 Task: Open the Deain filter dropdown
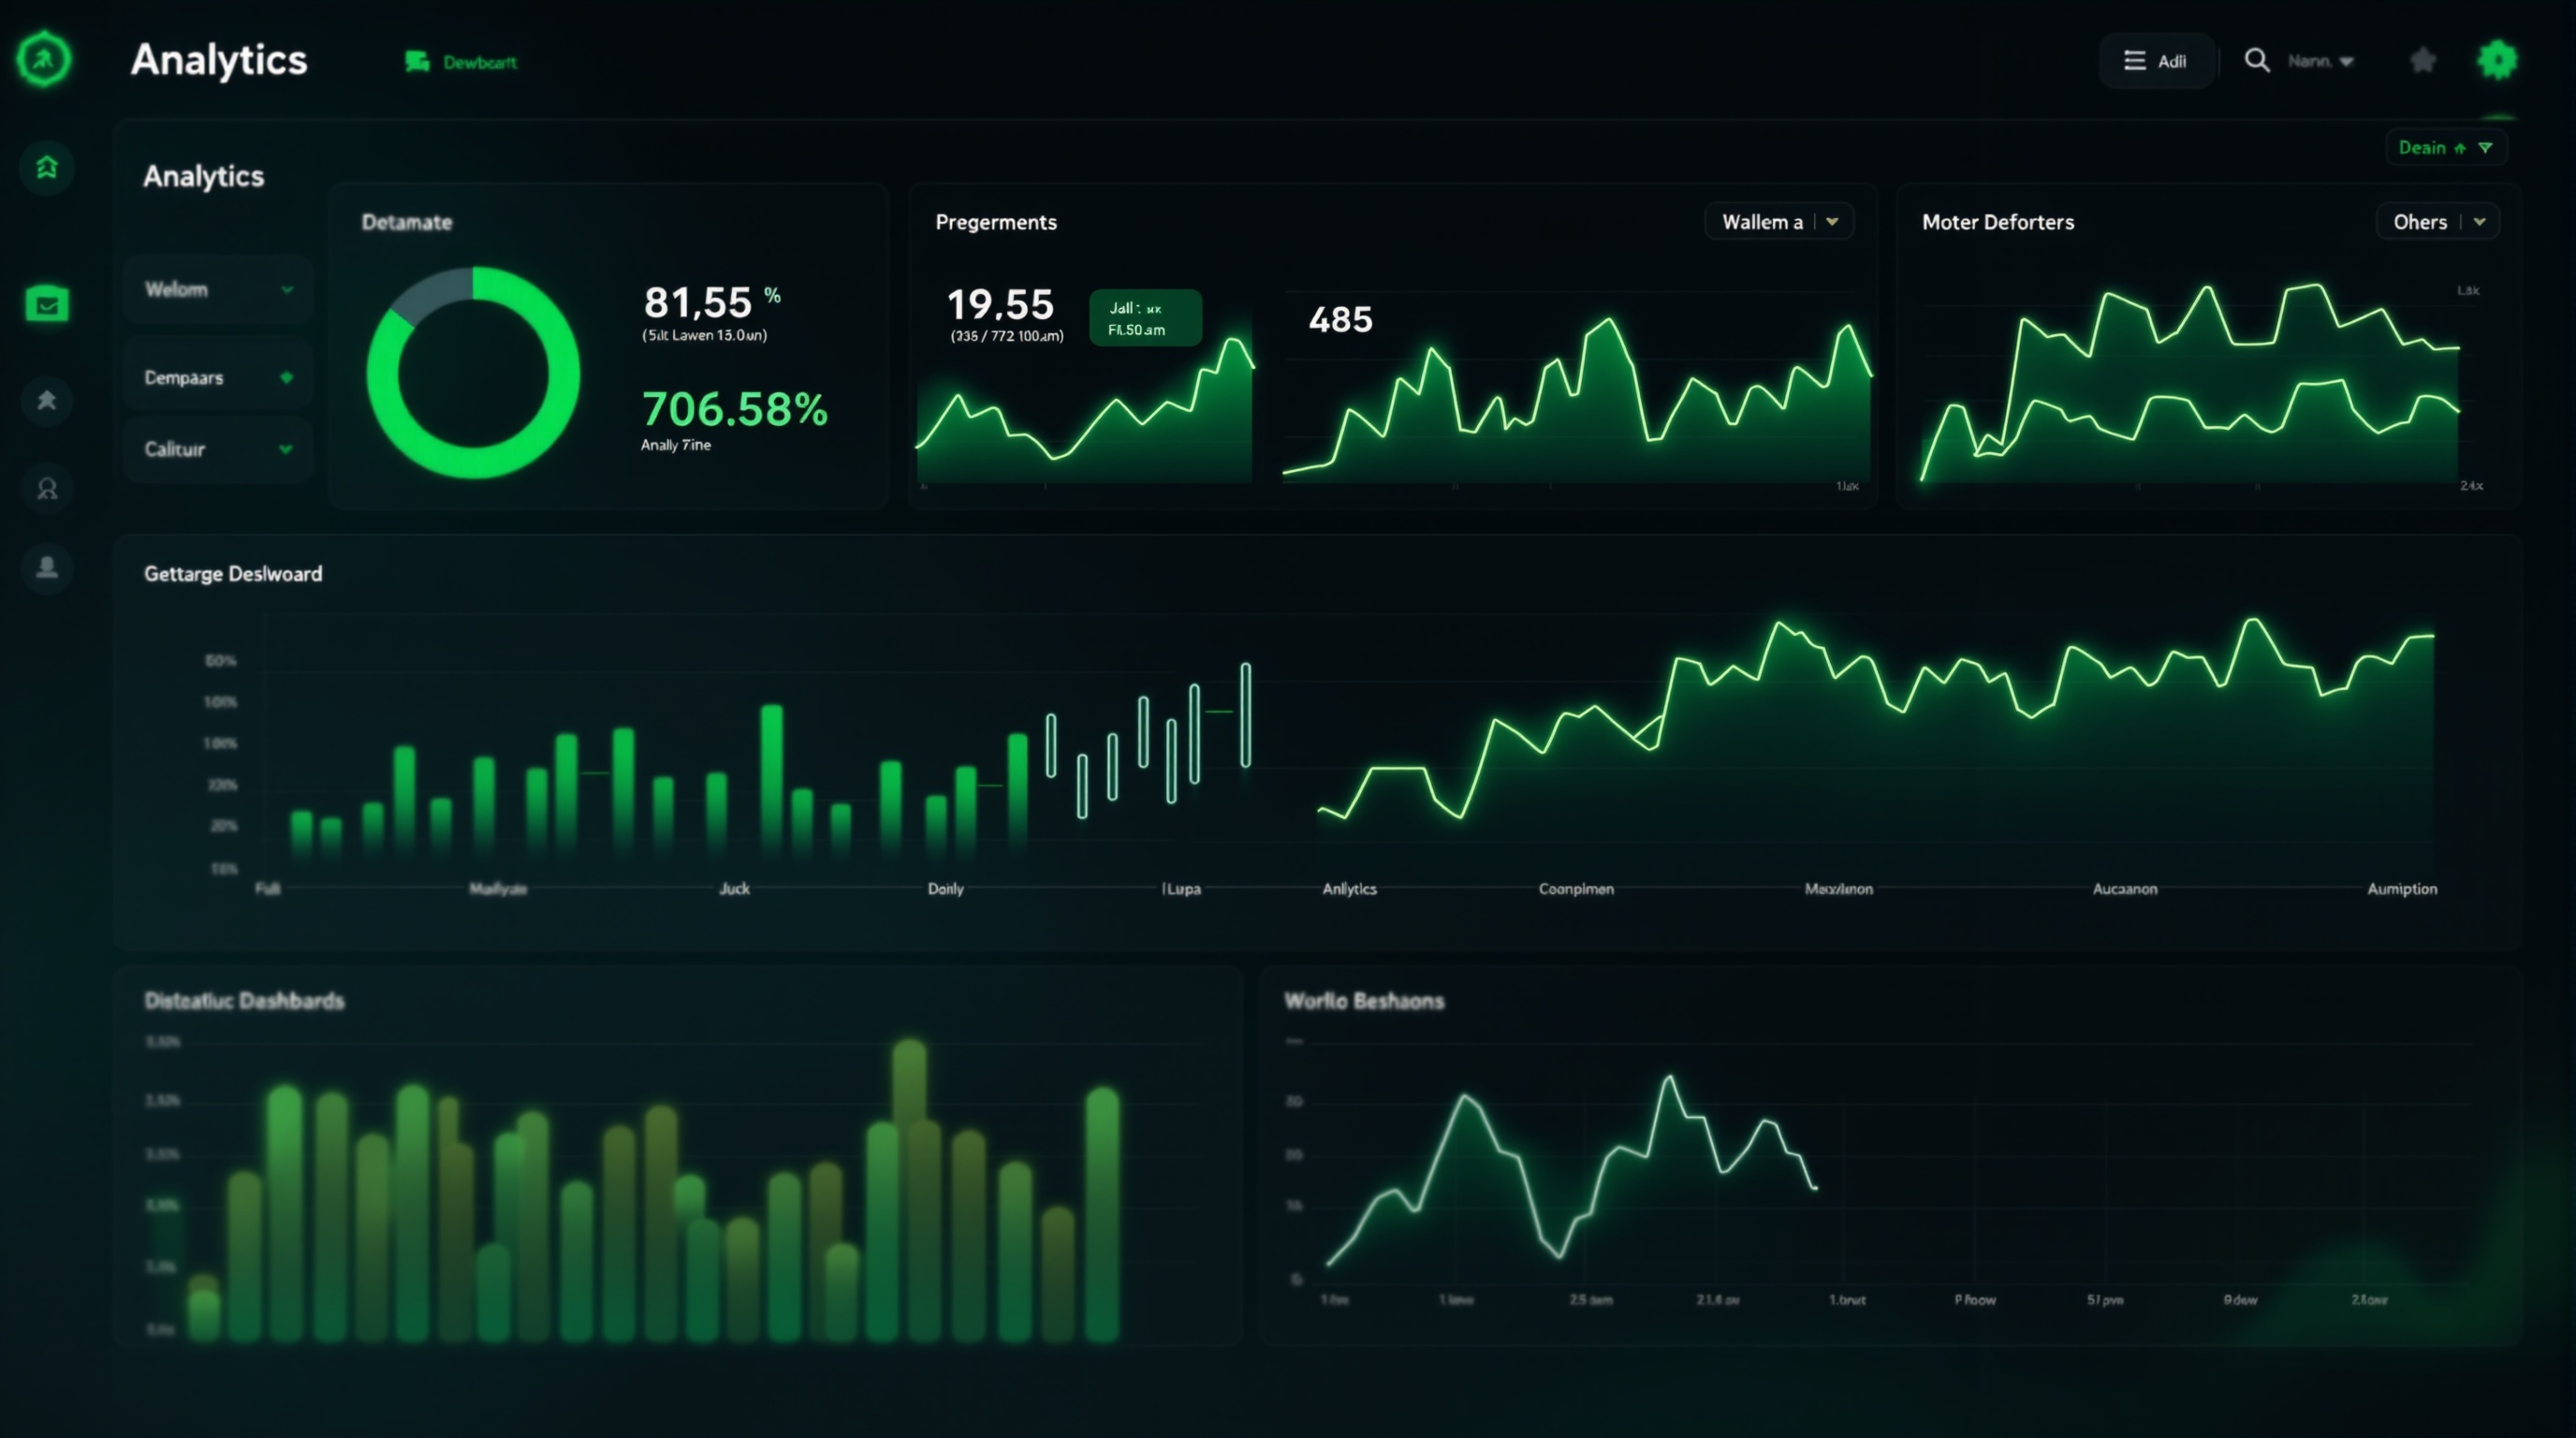click(x=2446, y=148)
